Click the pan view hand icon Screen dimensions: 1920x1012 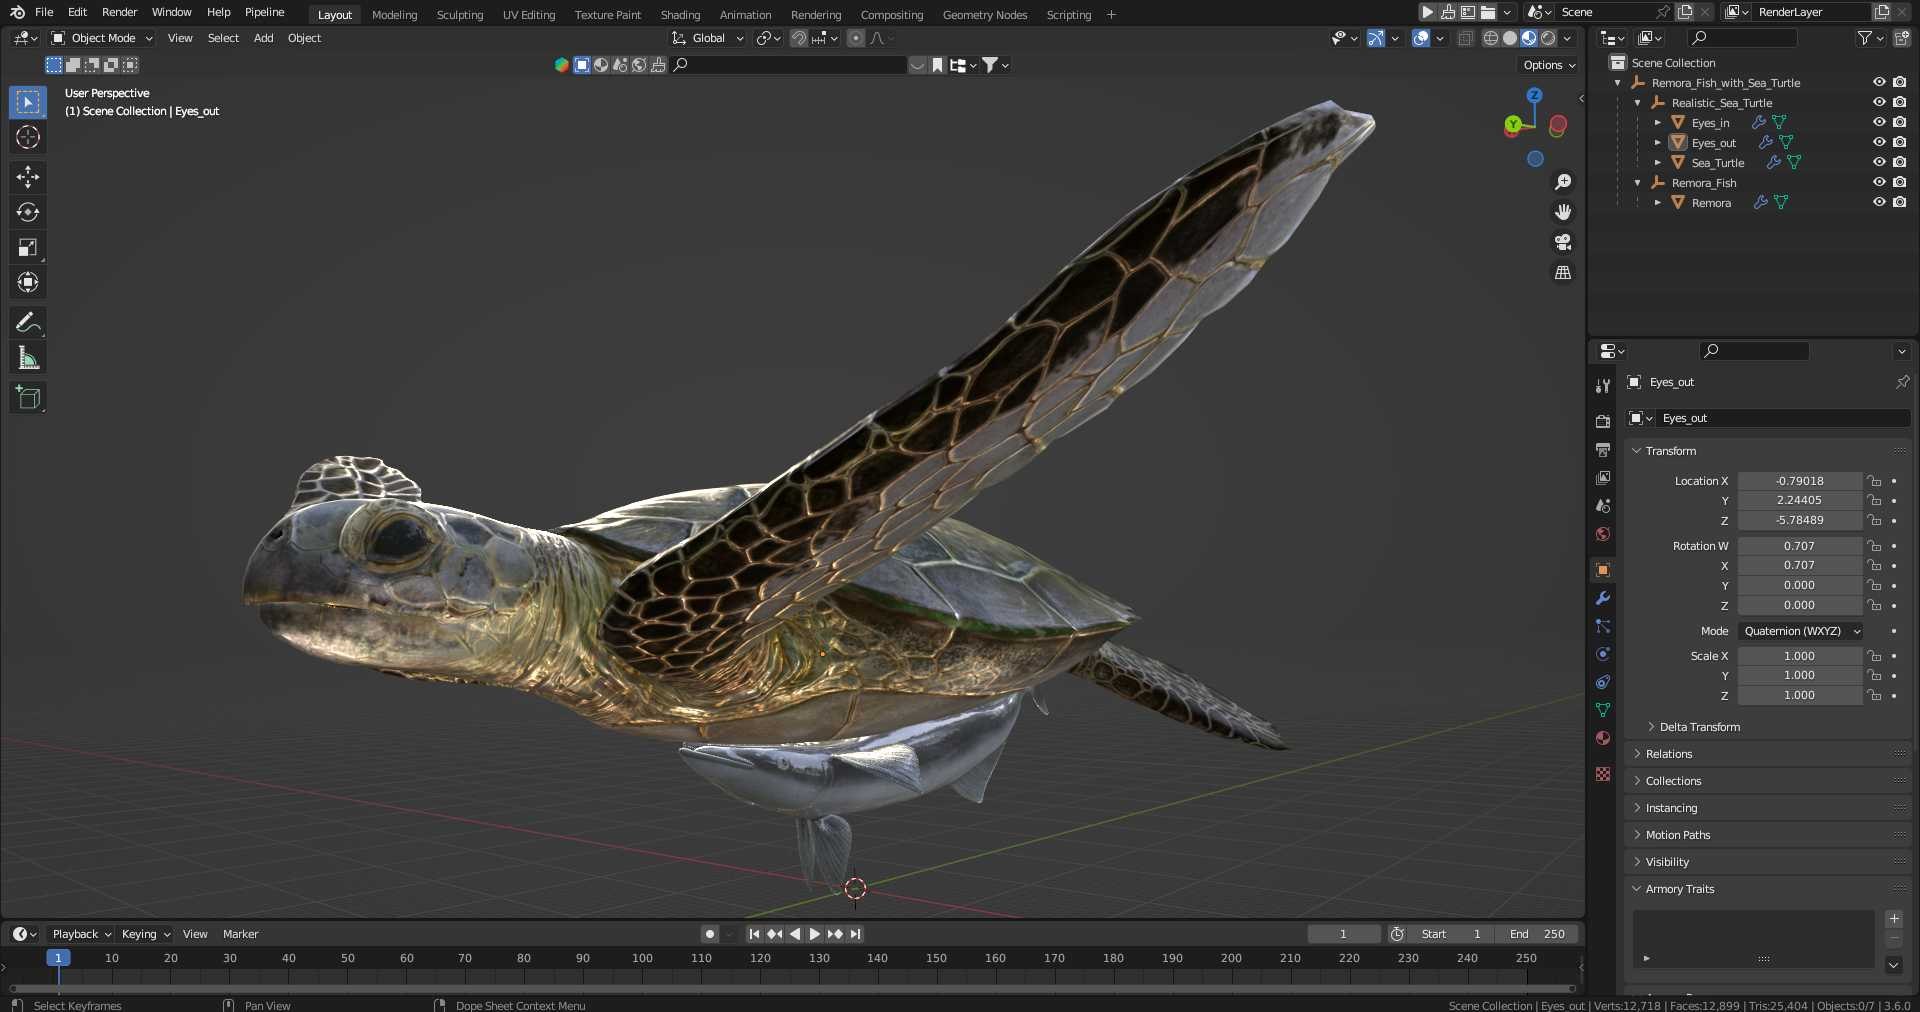[1563, 212]
